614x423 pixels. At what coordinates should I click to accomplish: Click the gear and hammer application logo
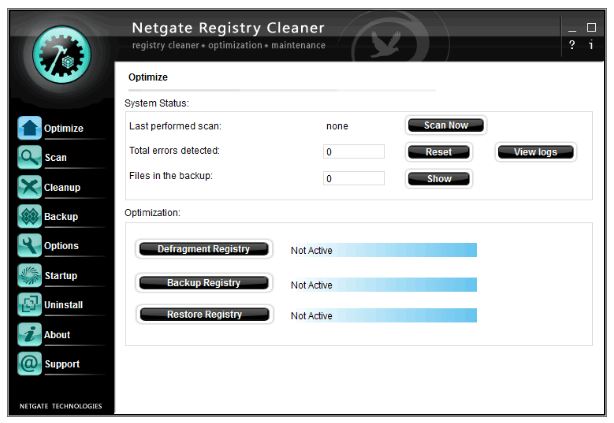tap(62, 55)
